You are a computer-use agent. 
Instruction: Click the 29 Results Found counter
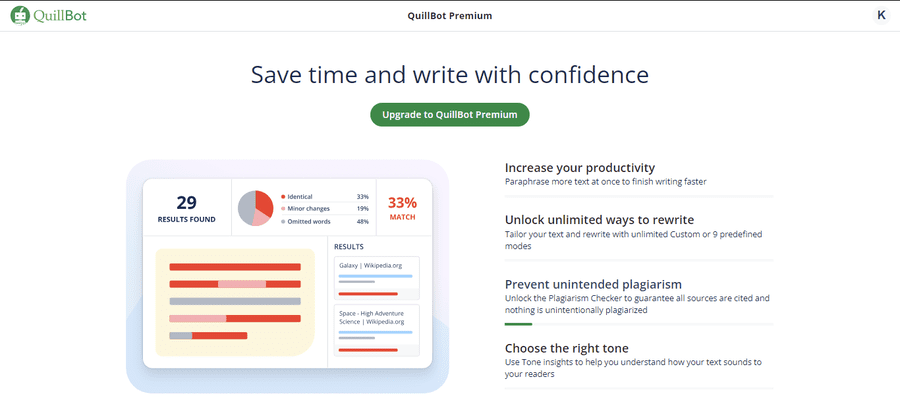point(186,208)
